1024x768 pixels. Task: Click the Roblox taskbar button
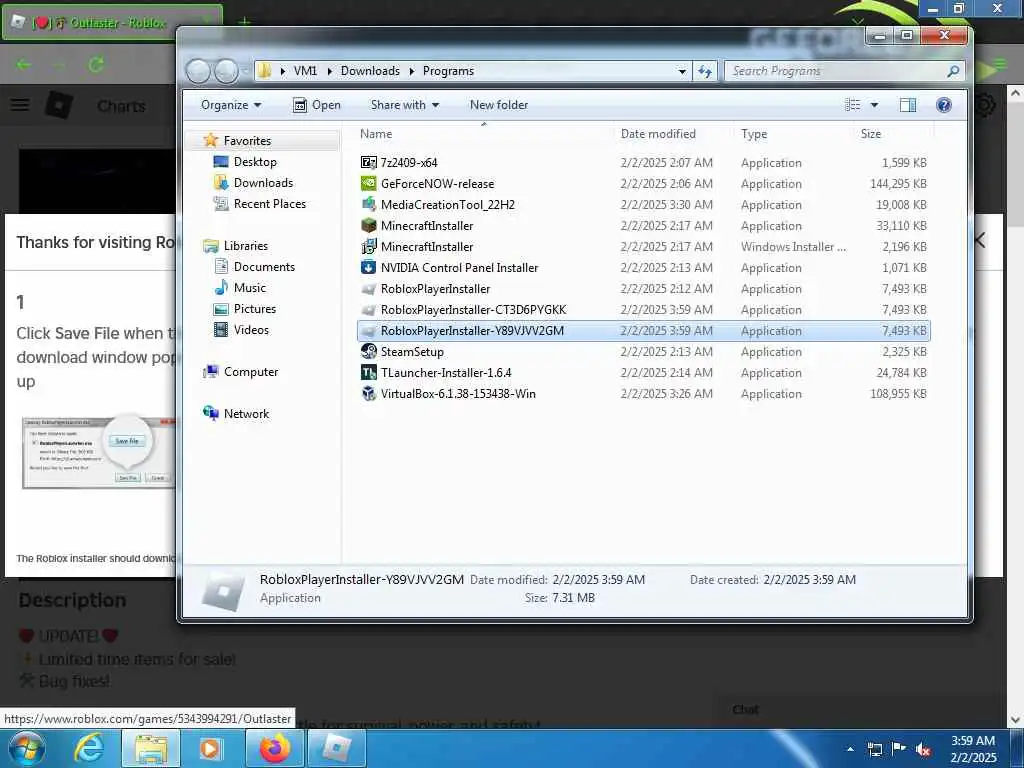335,748
